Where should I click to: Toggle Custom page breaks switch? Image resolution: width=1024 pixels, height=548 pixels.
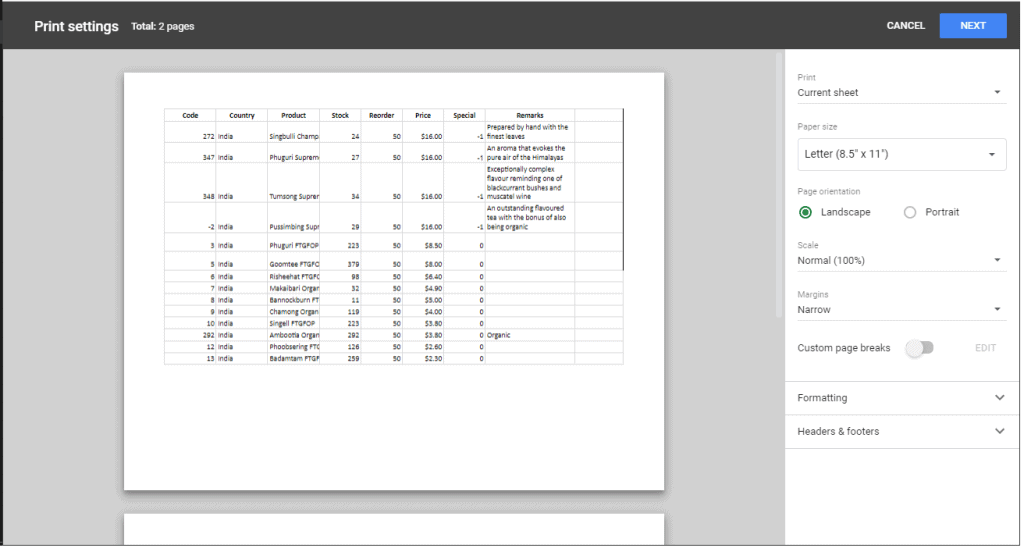coord(920,348)
